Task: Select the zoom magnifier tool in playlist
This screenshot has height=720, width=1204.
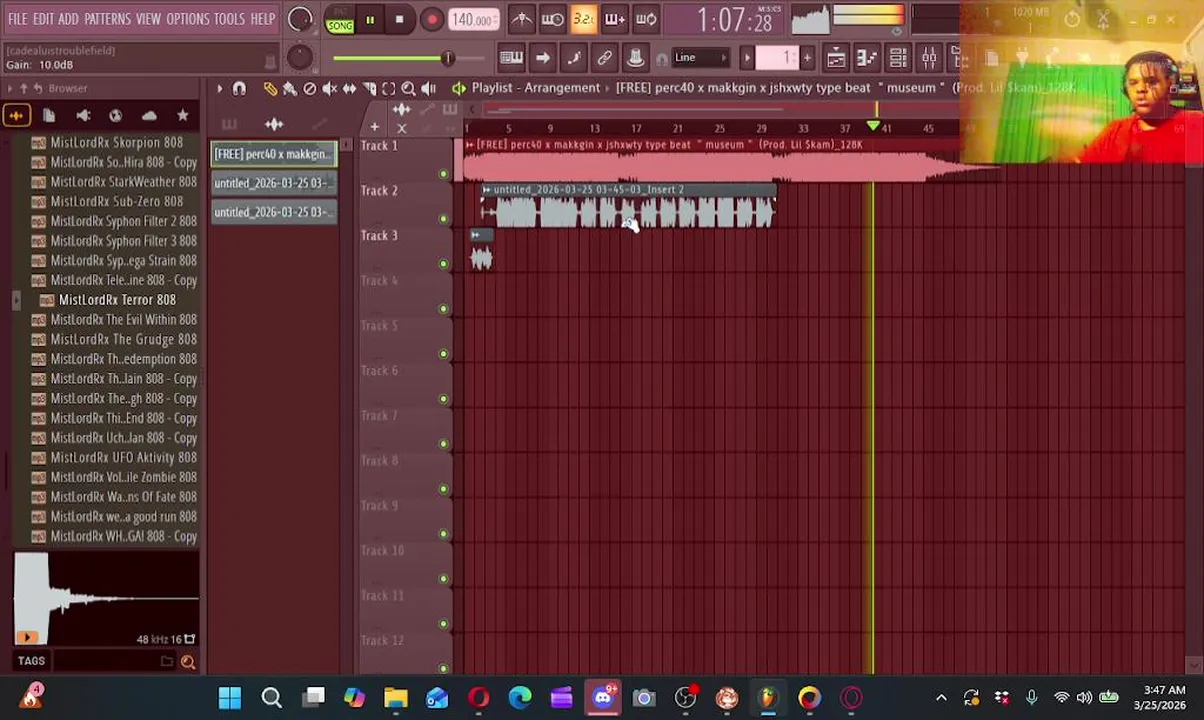Action: pyautogui.click(x=408, y=89)
